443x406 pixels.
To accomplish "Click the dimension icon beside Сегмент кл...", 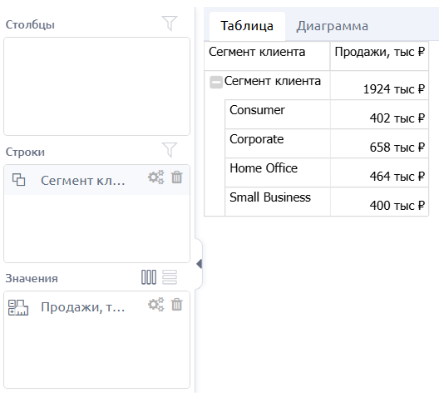I will pyautogui.click(x=19, y=180).
